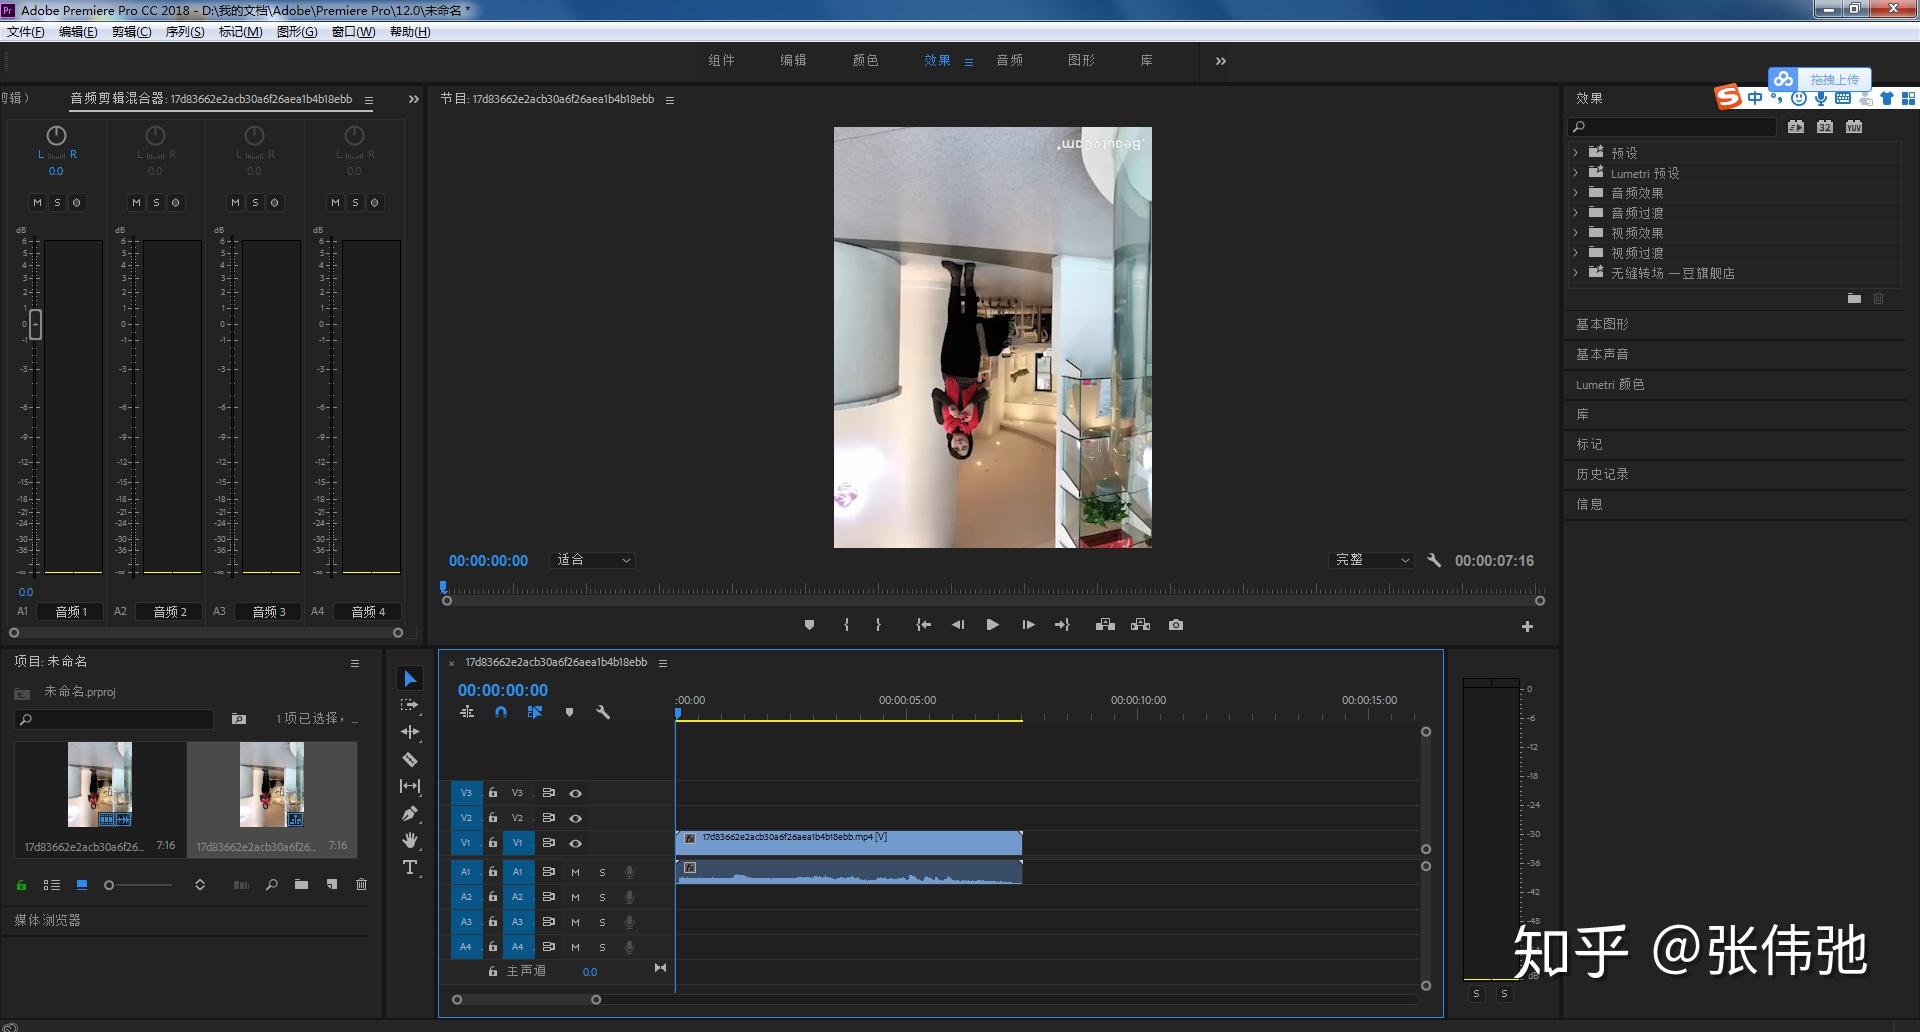Select the Type tool
Screen dimensions: 1920x1032
[410, 867]
